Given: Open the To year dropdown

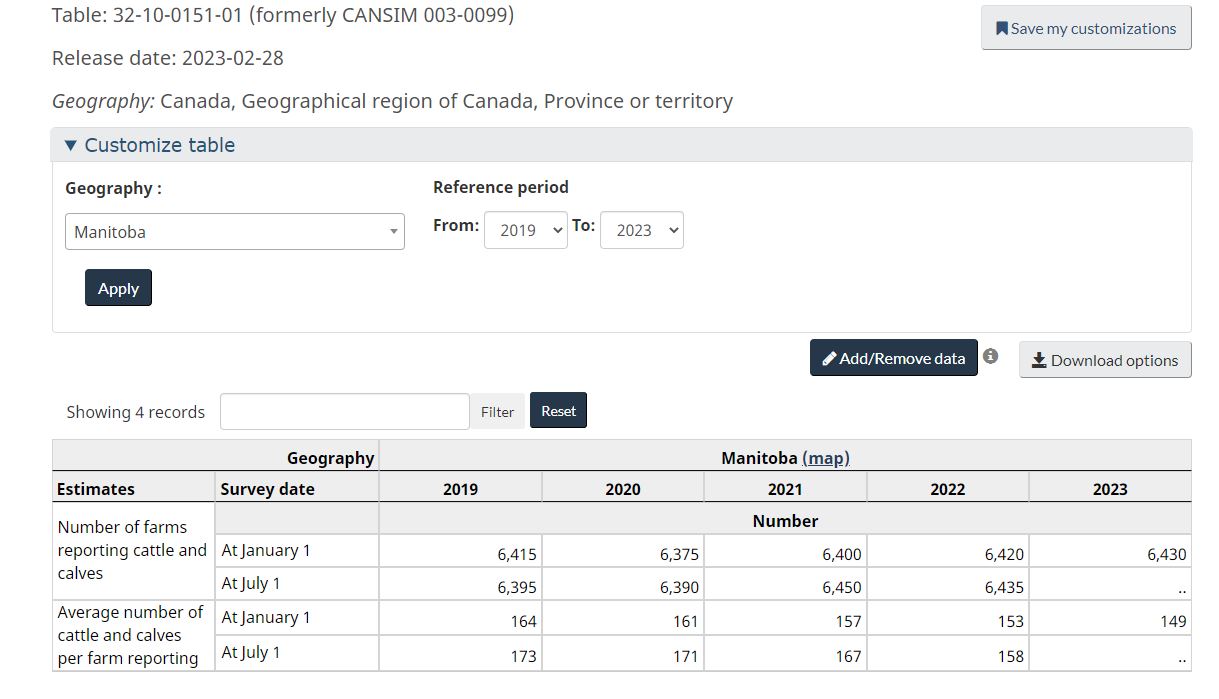Looking at the screenshot, I should (641, 230).
